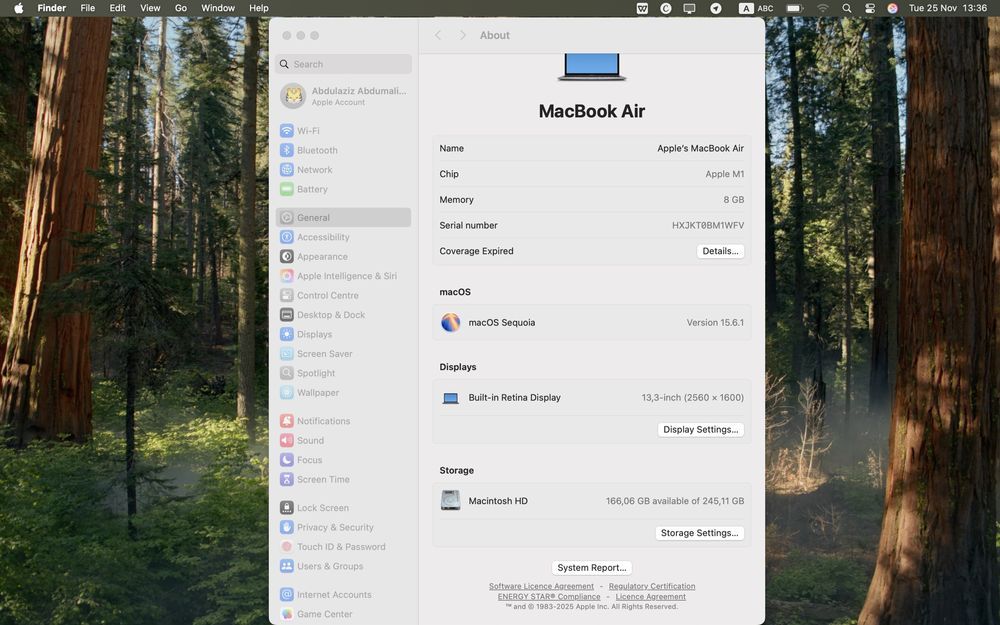Open Privacy & Security hand icon
This screenshot has width=1000, height=625.
click(x=287, y=527)
